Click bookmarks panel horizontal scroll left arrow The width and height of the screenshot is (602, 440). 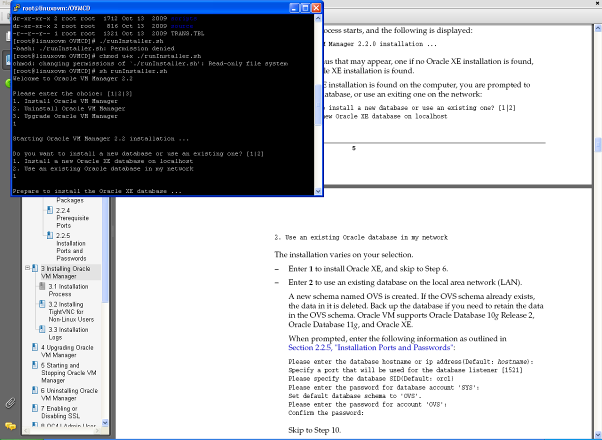click(x=26, y=431)
